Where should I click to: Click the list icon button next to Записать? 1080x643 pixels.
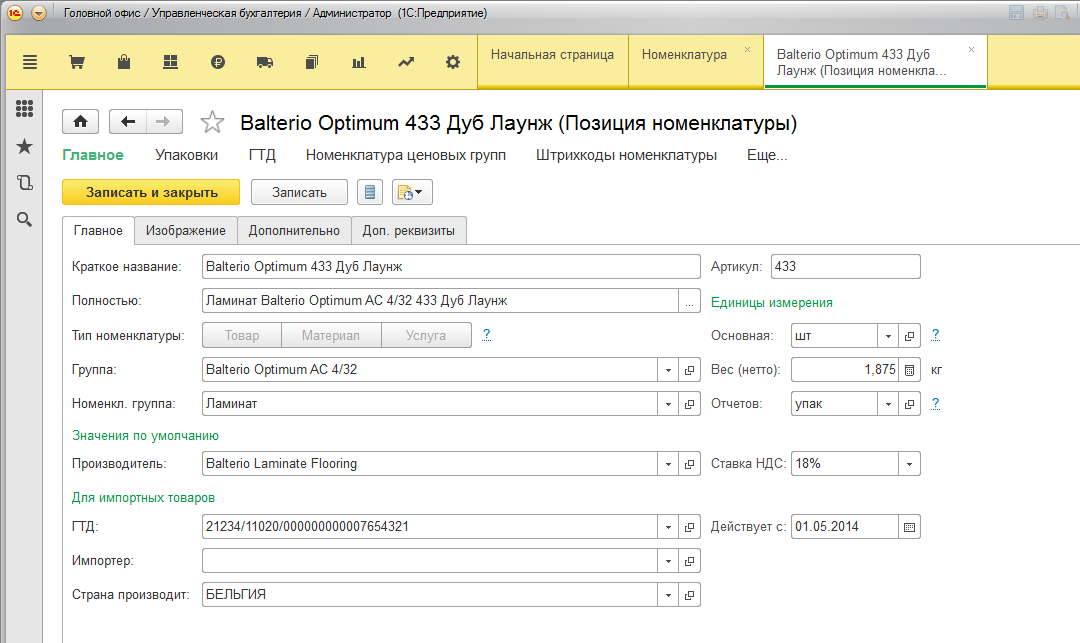[370, 193]
